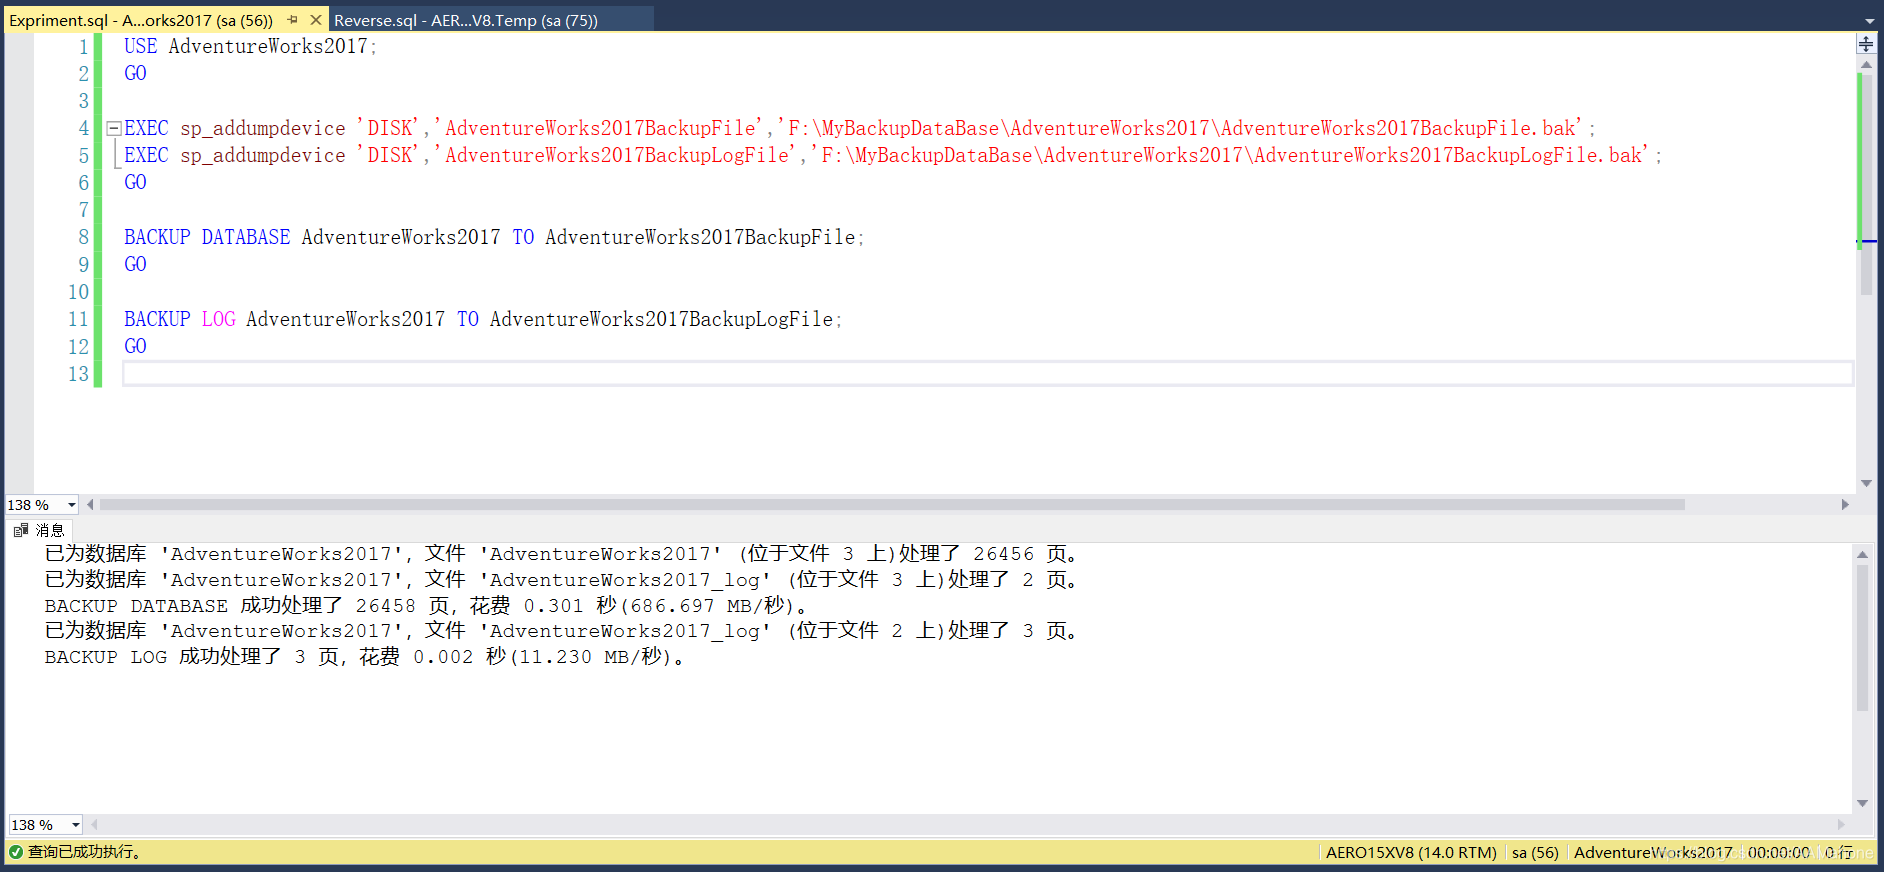Click the GO statement on line 2

[135, 73]
